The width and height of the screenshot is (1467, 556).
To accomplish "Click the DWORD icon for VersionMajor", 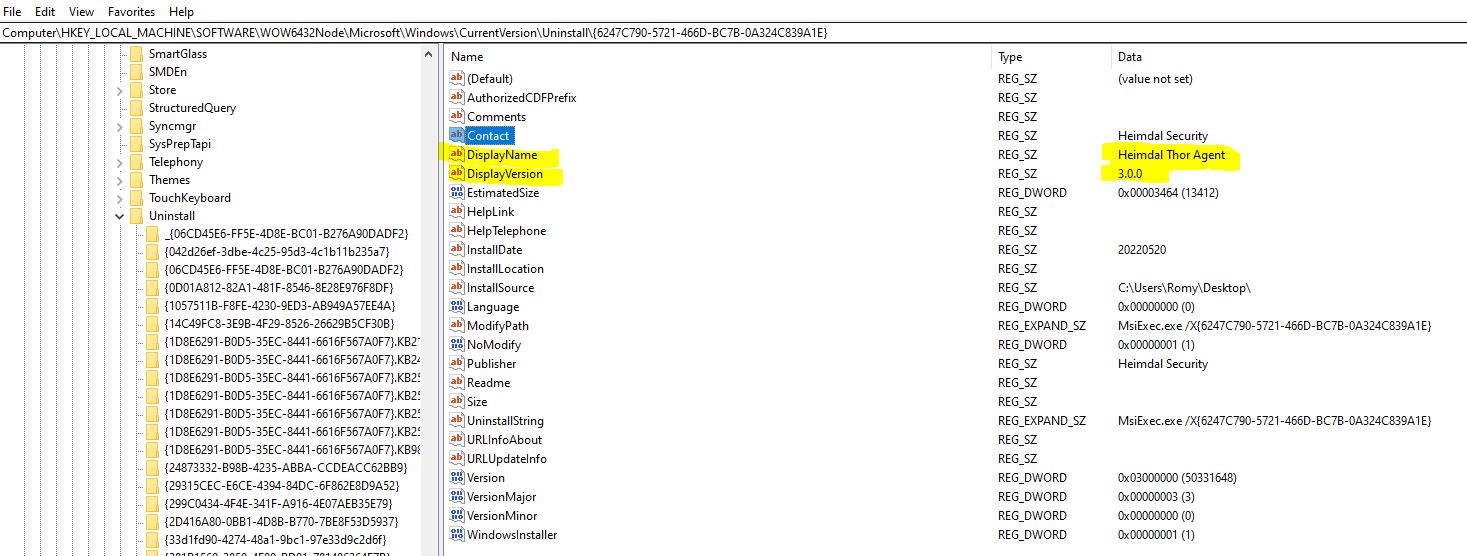I will point(457,496).
